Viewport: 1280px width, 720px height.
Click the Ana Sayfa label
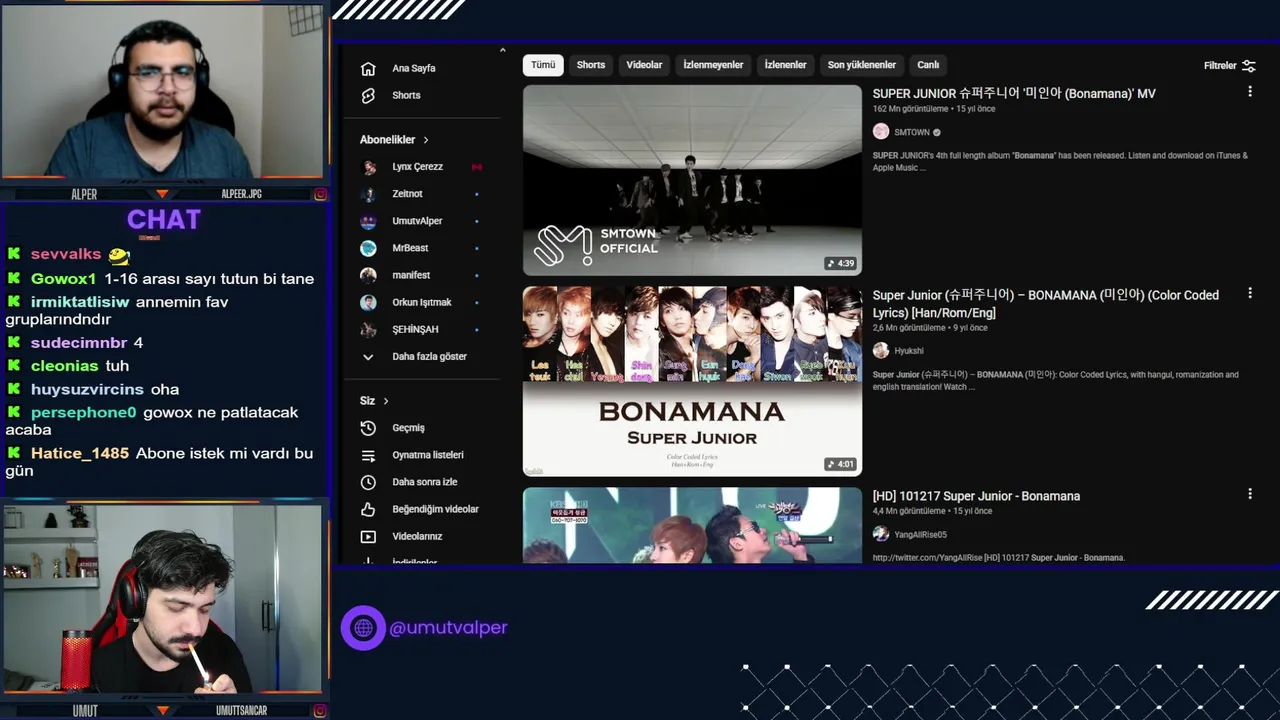(x=414, y=68)
